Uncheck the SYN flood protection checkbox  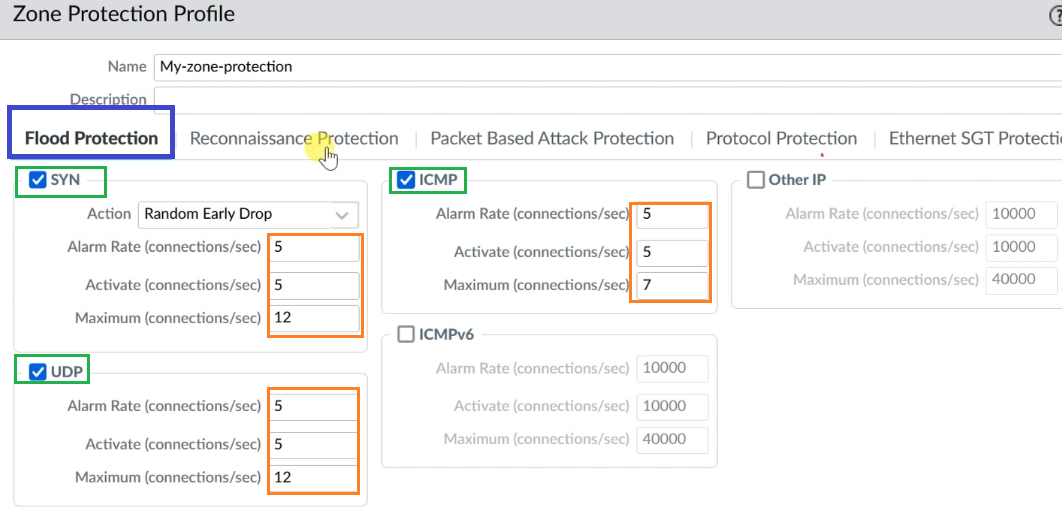(38, 180)
